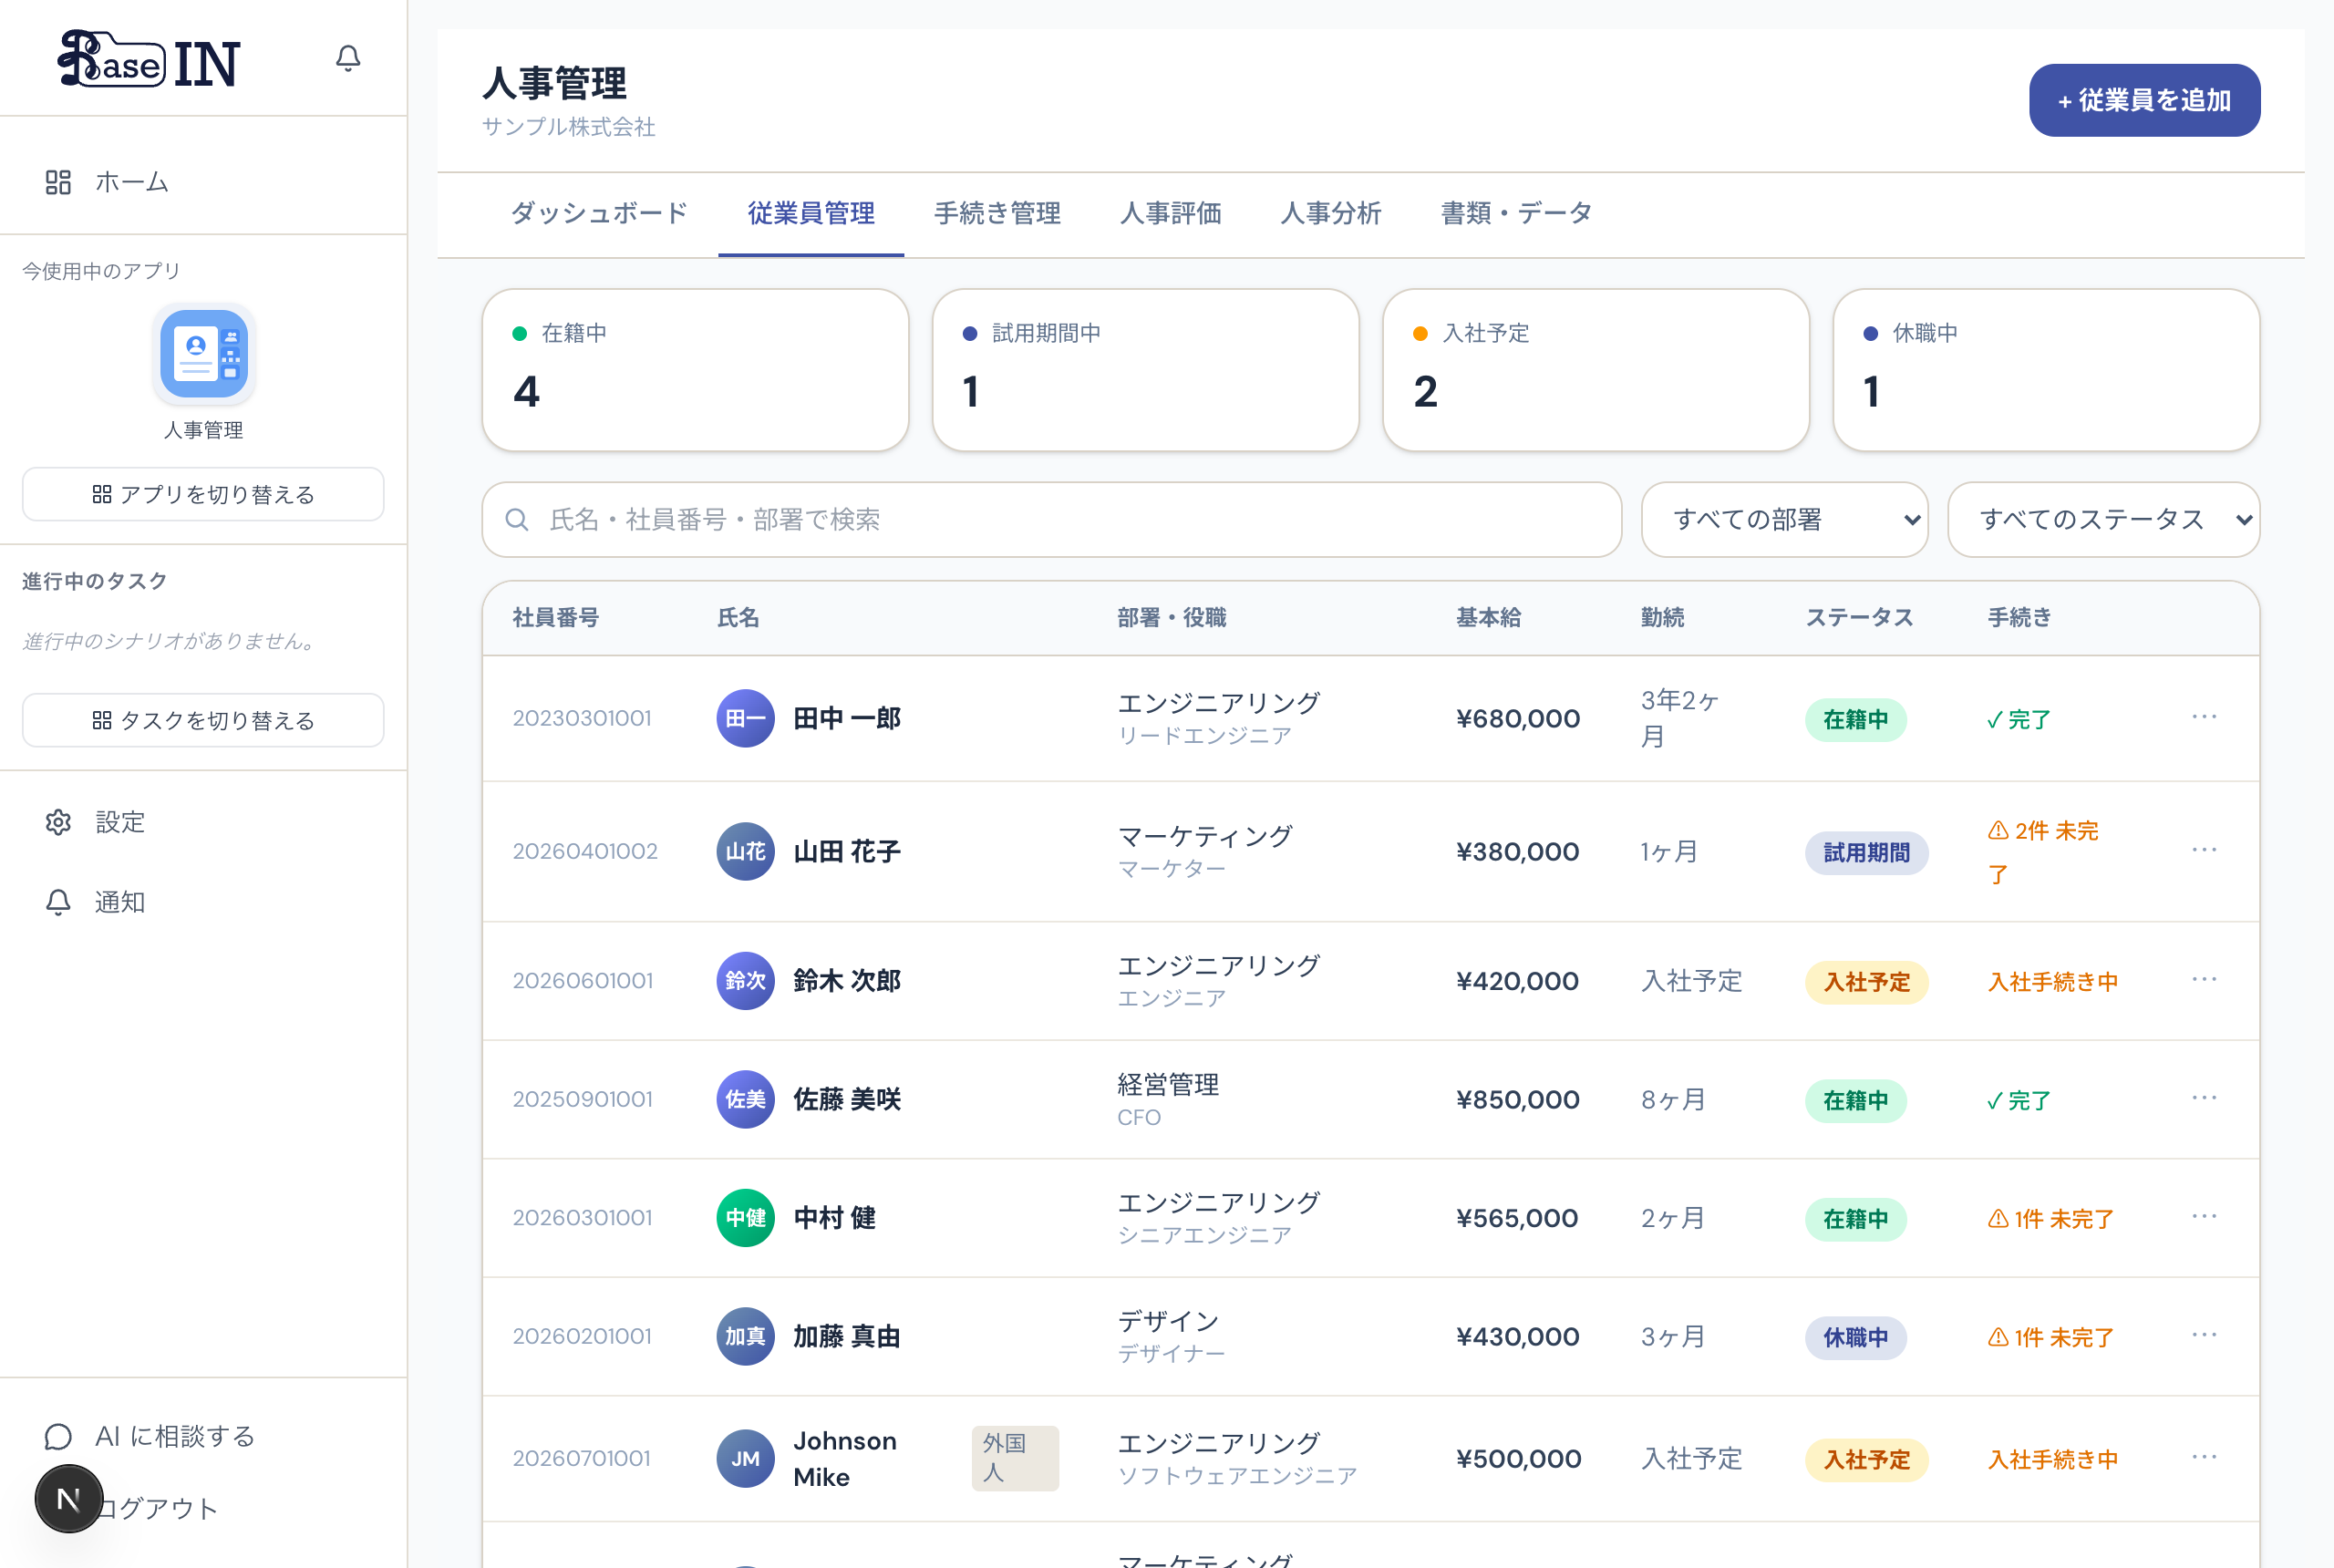This screenshot has height=1568, width=2334.
Task: Click the 社員番号 column header
Action: point(555,617)
